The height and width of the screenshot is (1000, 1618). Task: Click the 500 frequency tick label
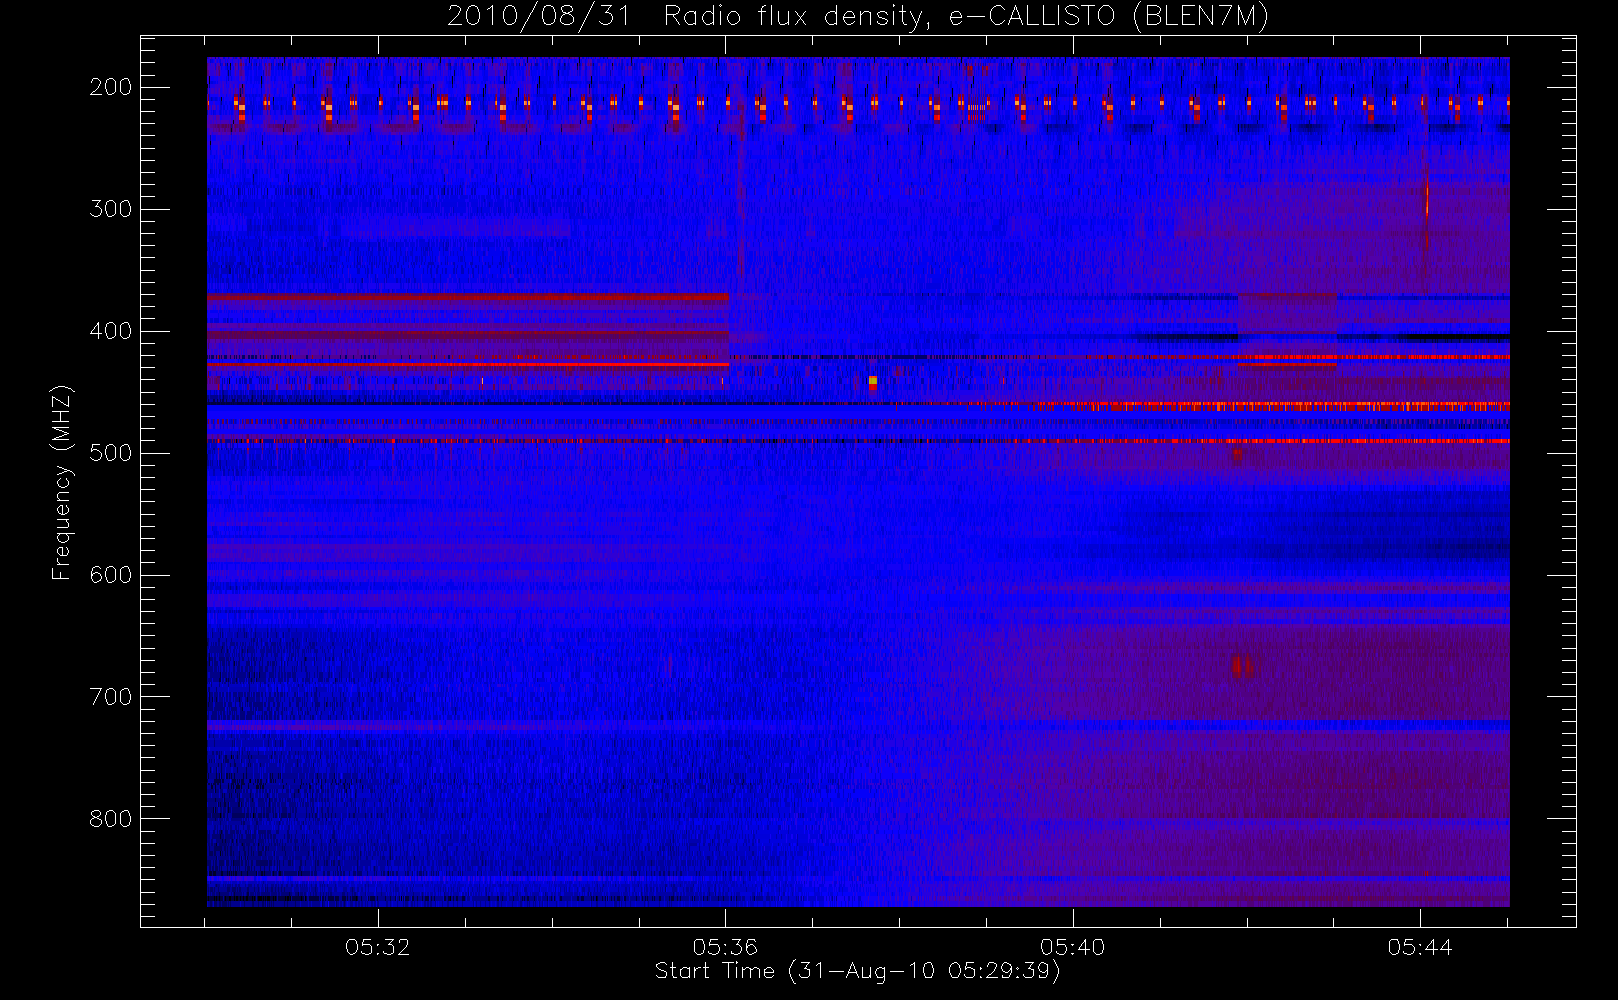[110, 453]
